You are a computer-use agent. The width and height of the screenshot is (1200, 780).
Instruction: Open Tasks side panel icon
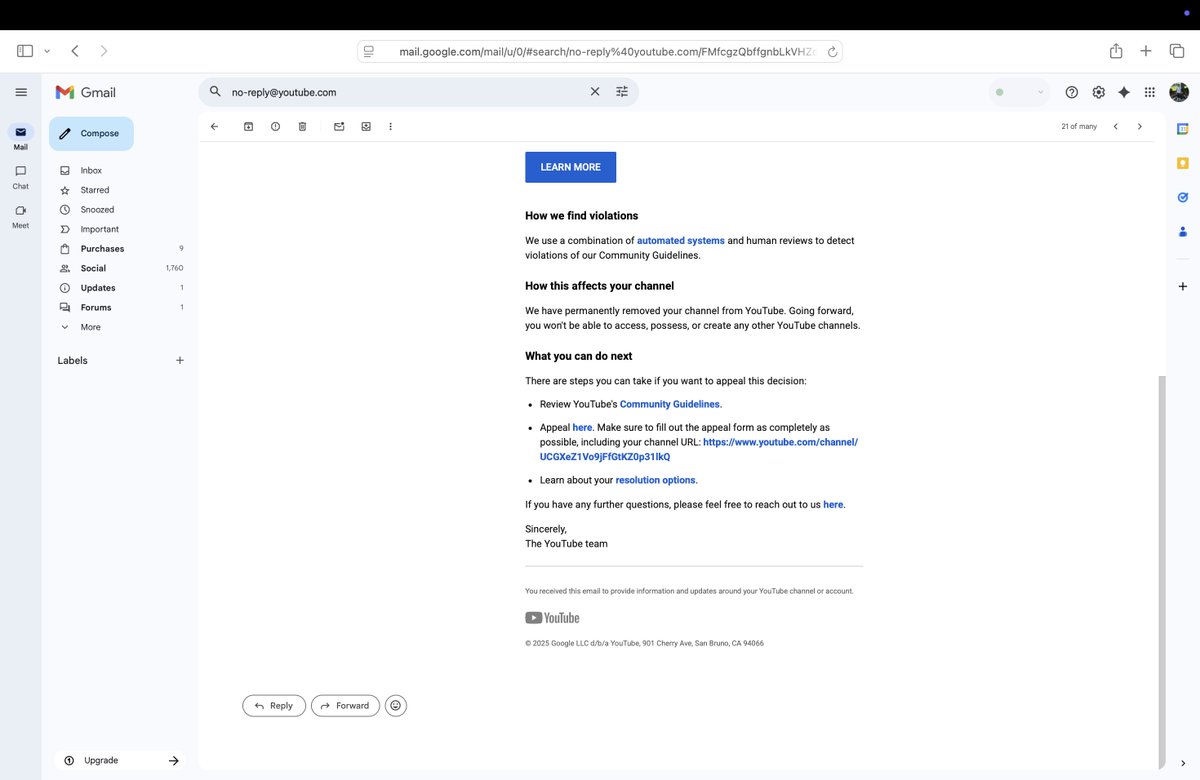pyautogui.click(x=1183, y=197)
